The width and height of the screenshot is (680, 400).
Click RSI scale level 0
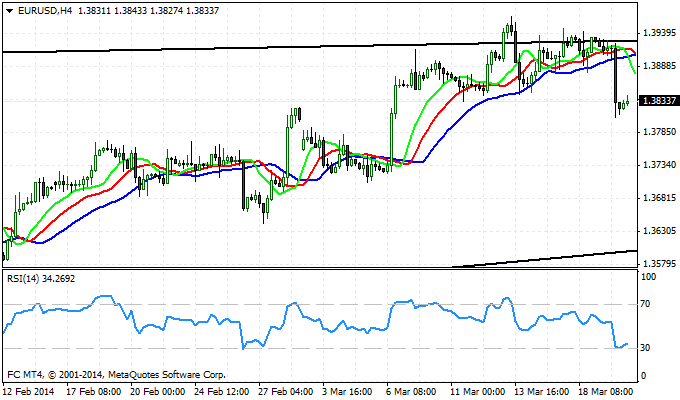pyautogui.click(x=644, y=376)
